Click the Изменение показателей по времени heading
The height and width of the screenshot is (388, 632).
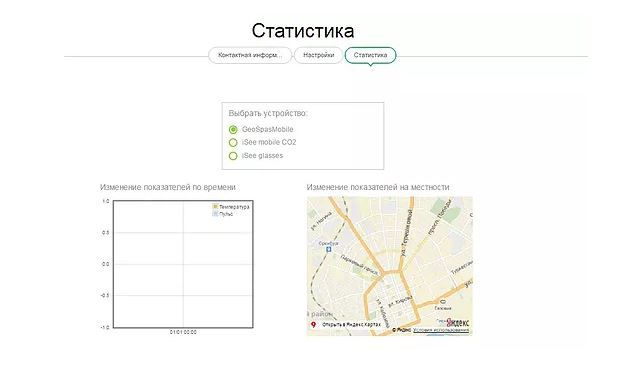pyautogui.click(x=168, y=187)
